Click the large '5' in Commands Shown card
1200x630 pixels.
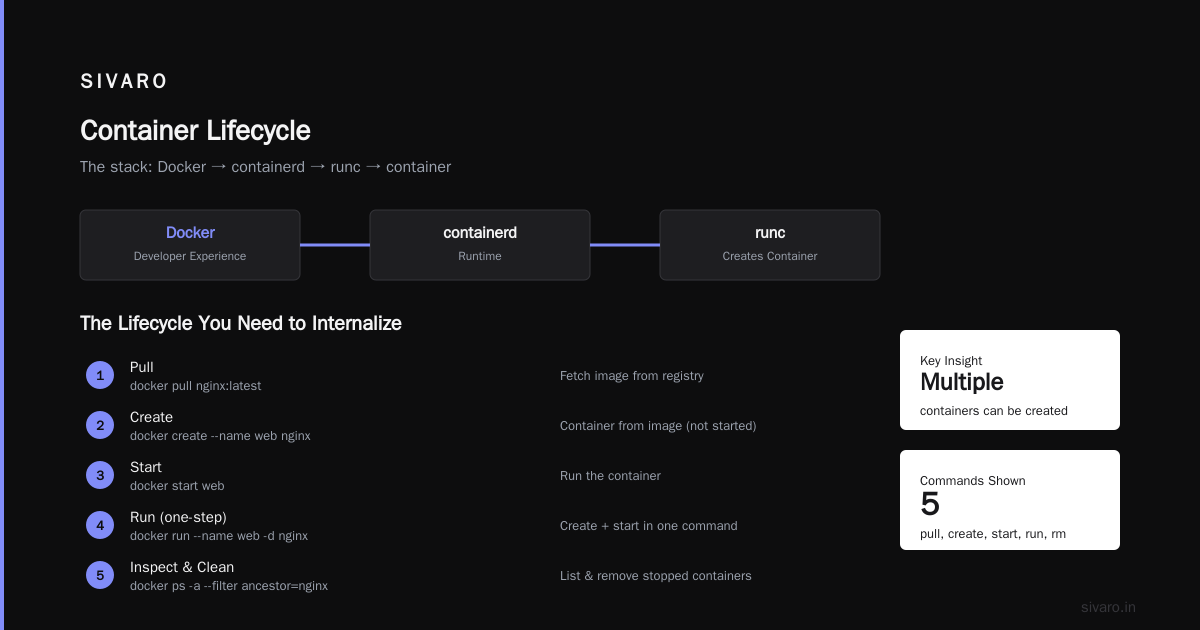[930, 503]
